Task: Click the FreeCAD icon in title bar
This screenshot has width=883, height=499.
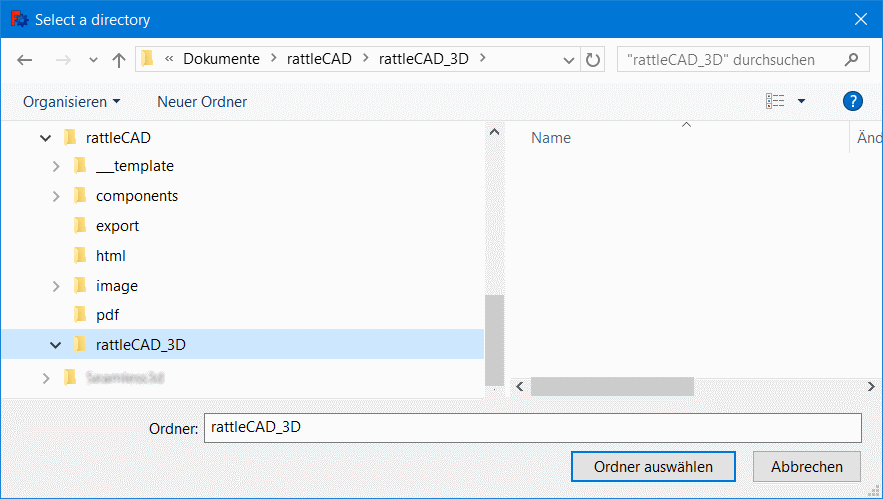Action: 19,19
